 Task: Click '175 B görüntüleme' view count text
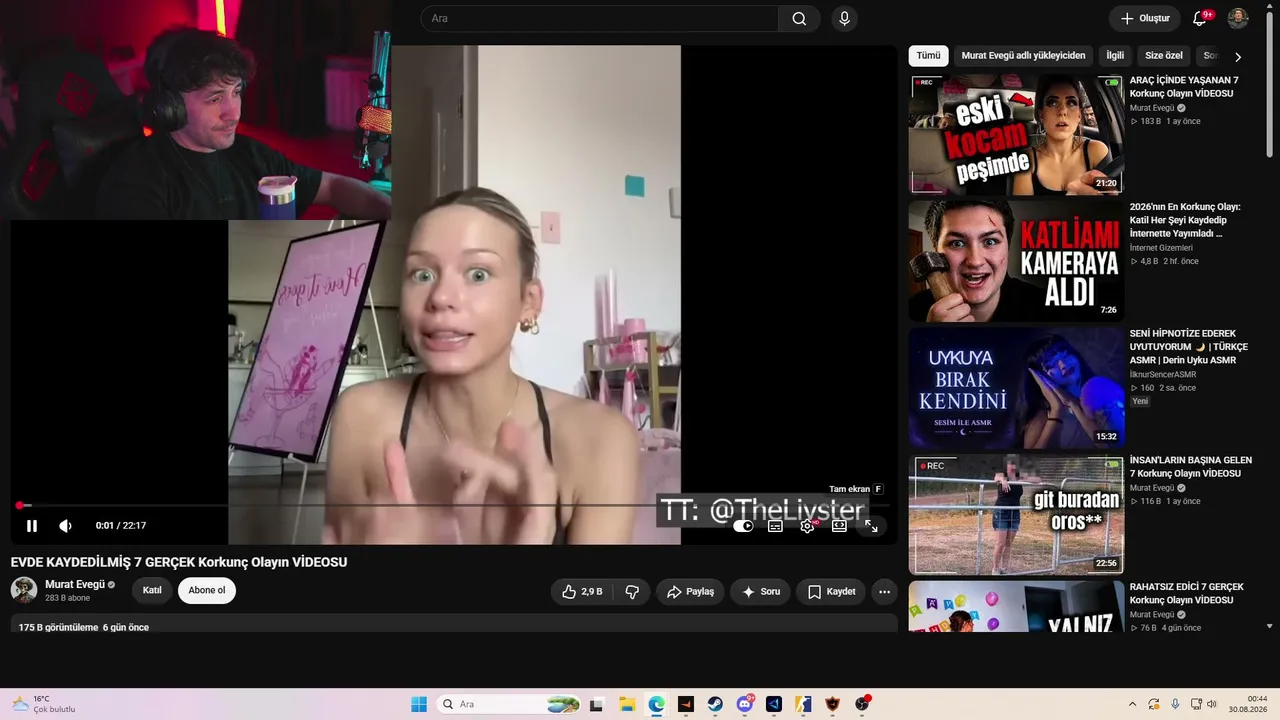tap(58, 628)
